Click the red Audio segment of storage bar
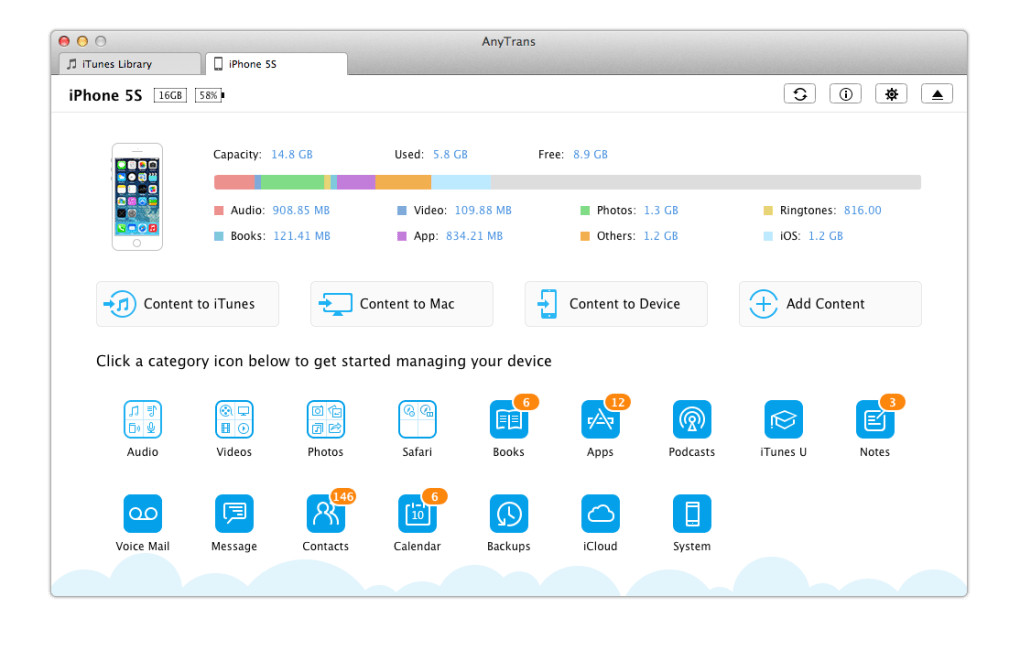 [234, 182]
